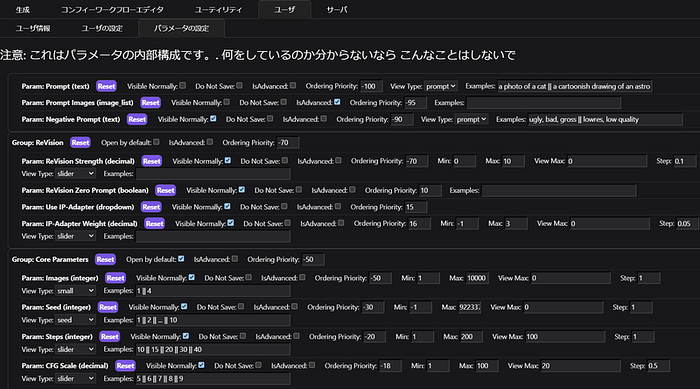Reset the ReVision group

pyautogui.click(x=80, y=142)
